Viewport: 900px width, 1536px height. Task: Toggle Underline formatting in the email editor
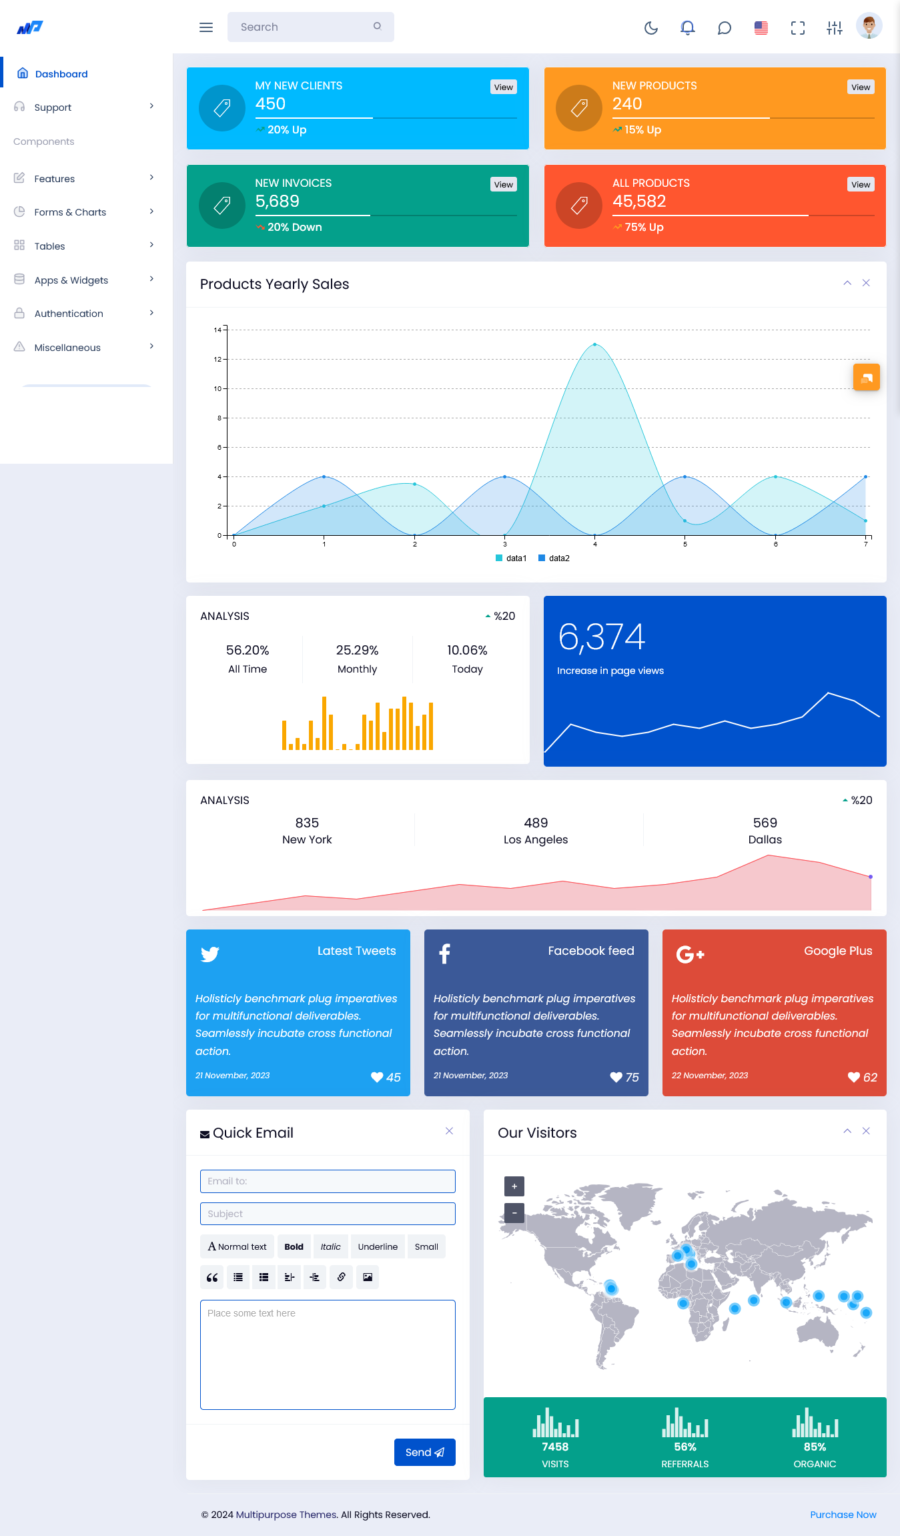[377, 1246]
